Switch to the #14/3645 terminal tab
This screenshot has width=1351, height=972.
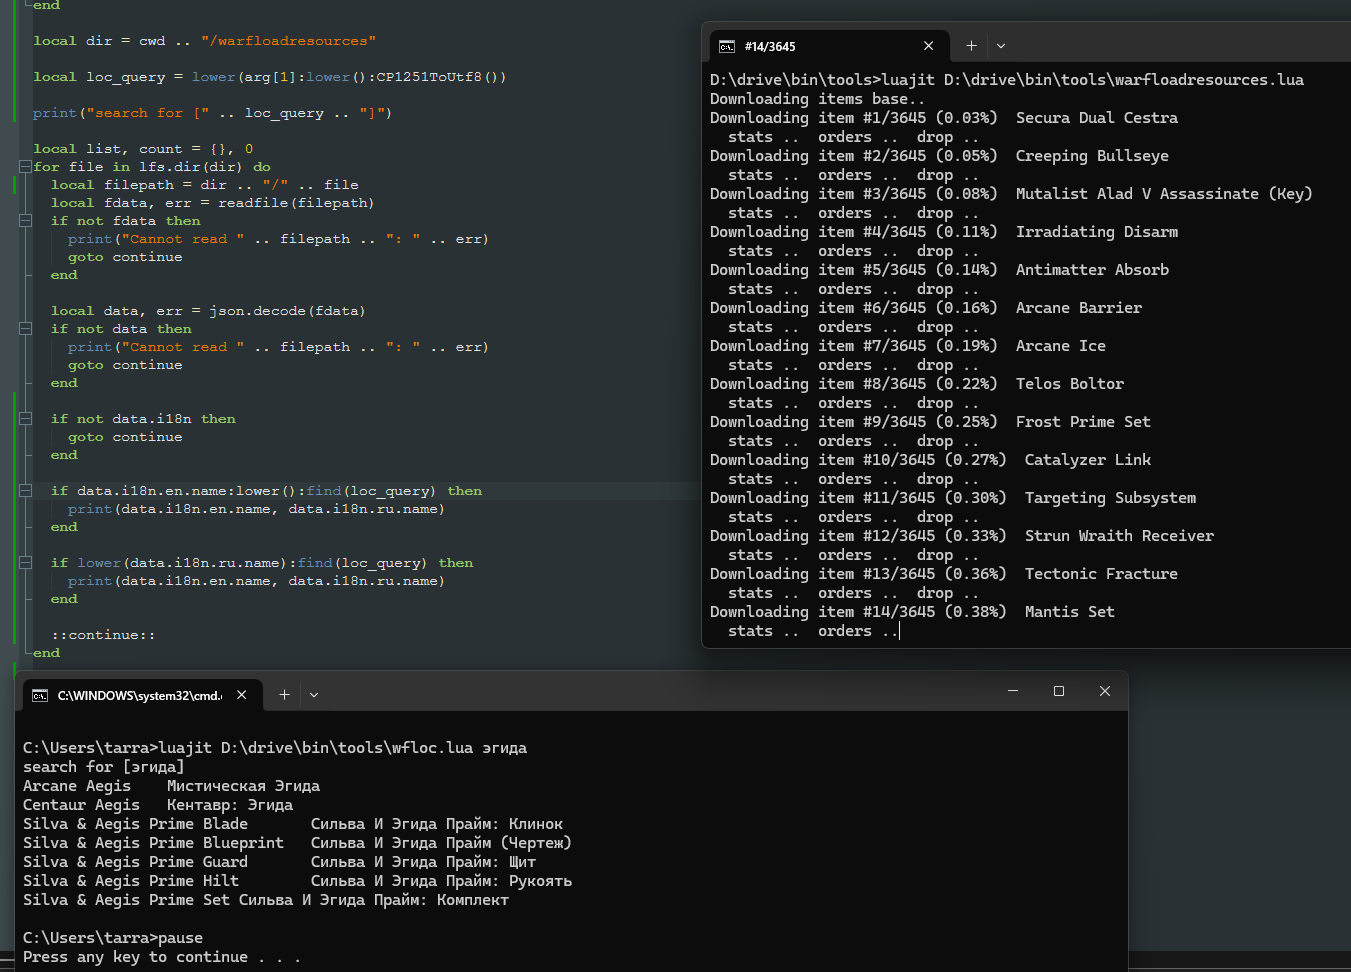coord(827,46)
